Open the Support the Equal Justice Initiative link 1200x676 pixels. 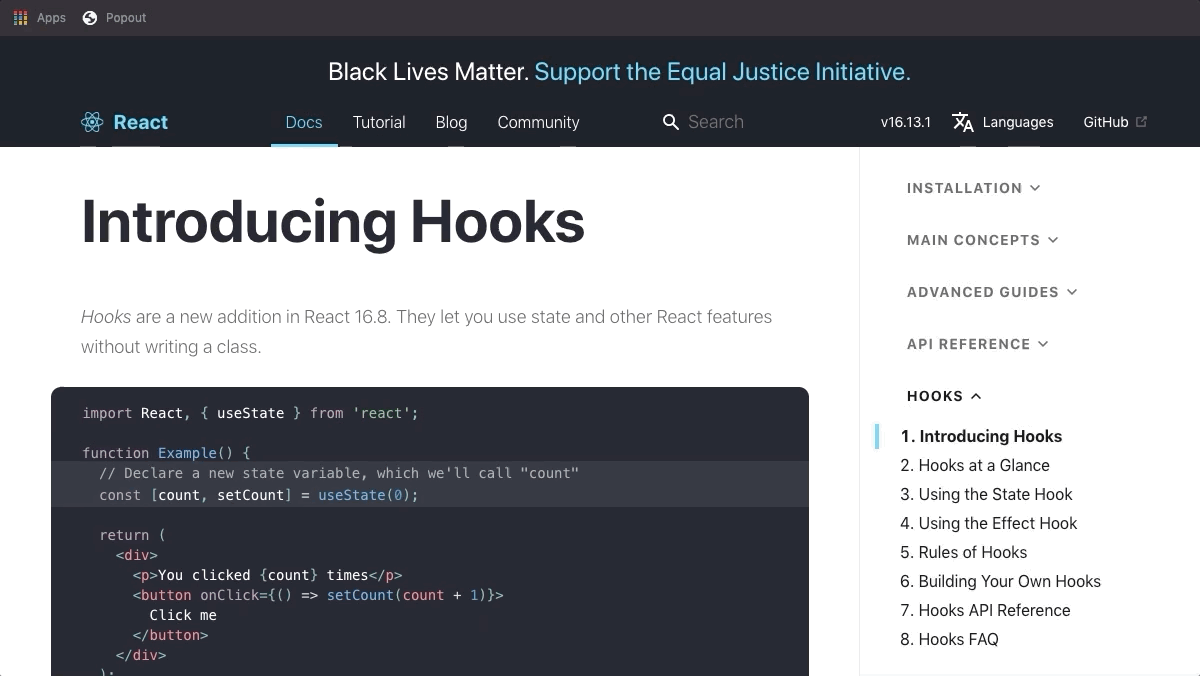(x=722, y=72)
